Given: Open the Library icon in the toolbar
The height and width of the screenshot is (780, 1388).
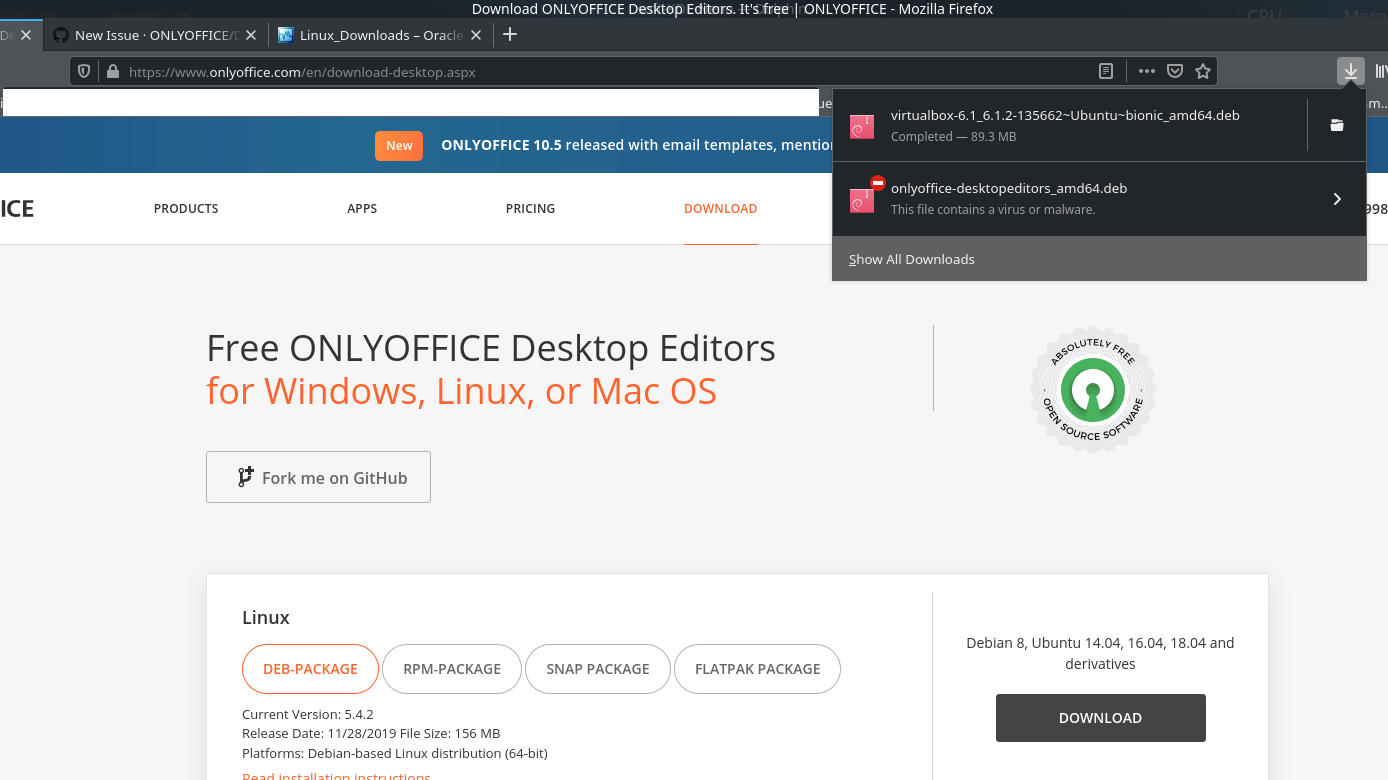Looking at the screenshot, I should click(x=1381, y=71).
